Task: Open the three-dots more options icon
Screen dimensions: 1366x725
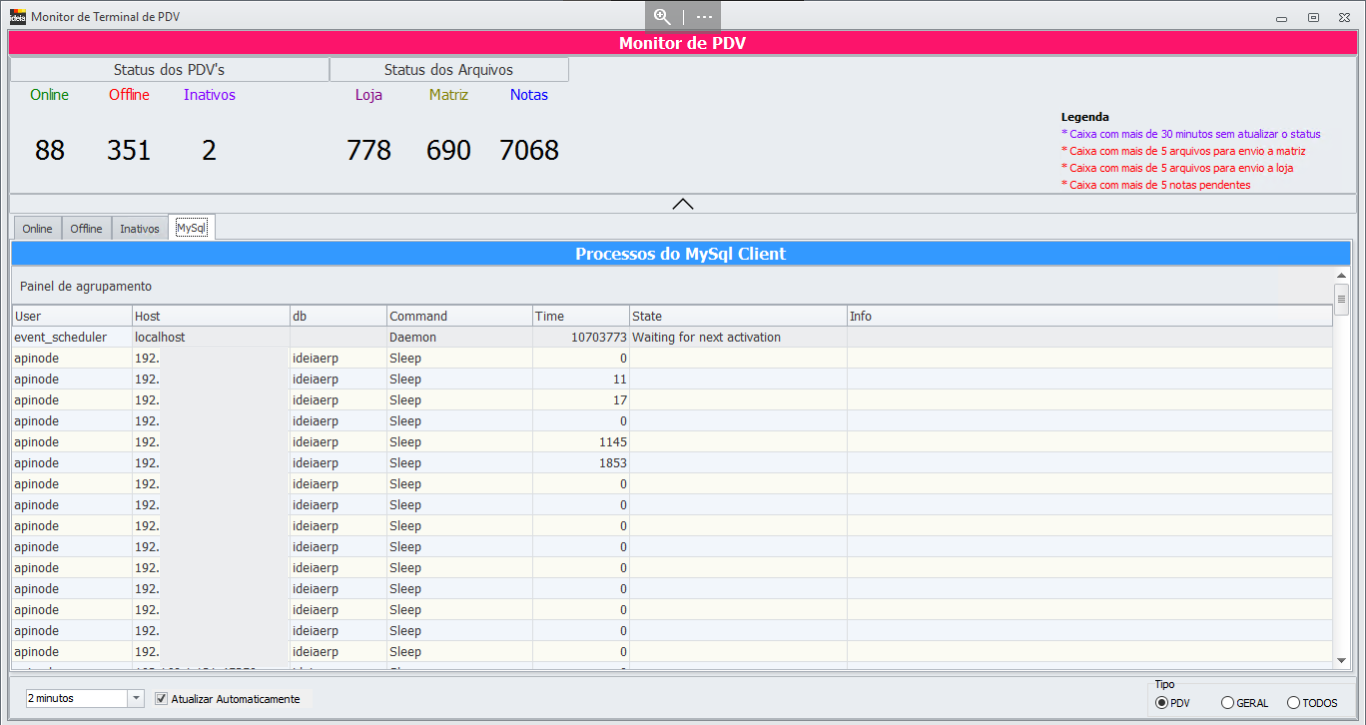Action: point(704,16)
